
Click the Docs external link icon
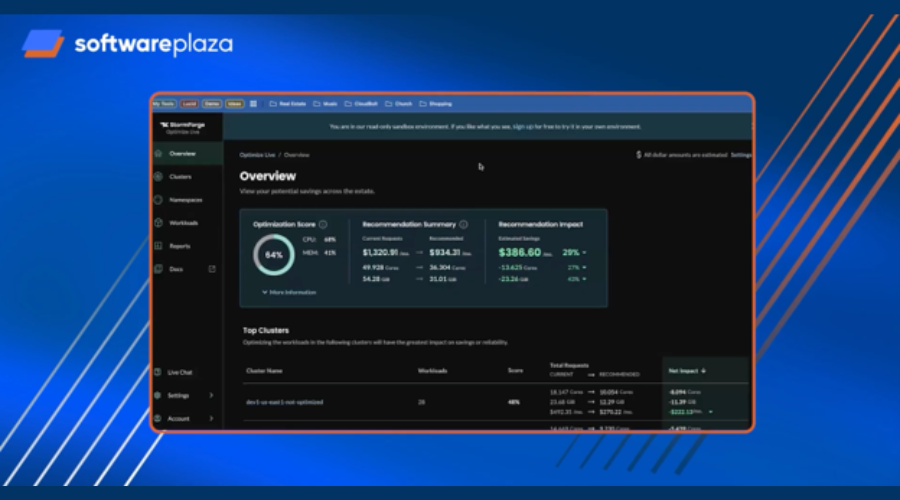[211, 269]
